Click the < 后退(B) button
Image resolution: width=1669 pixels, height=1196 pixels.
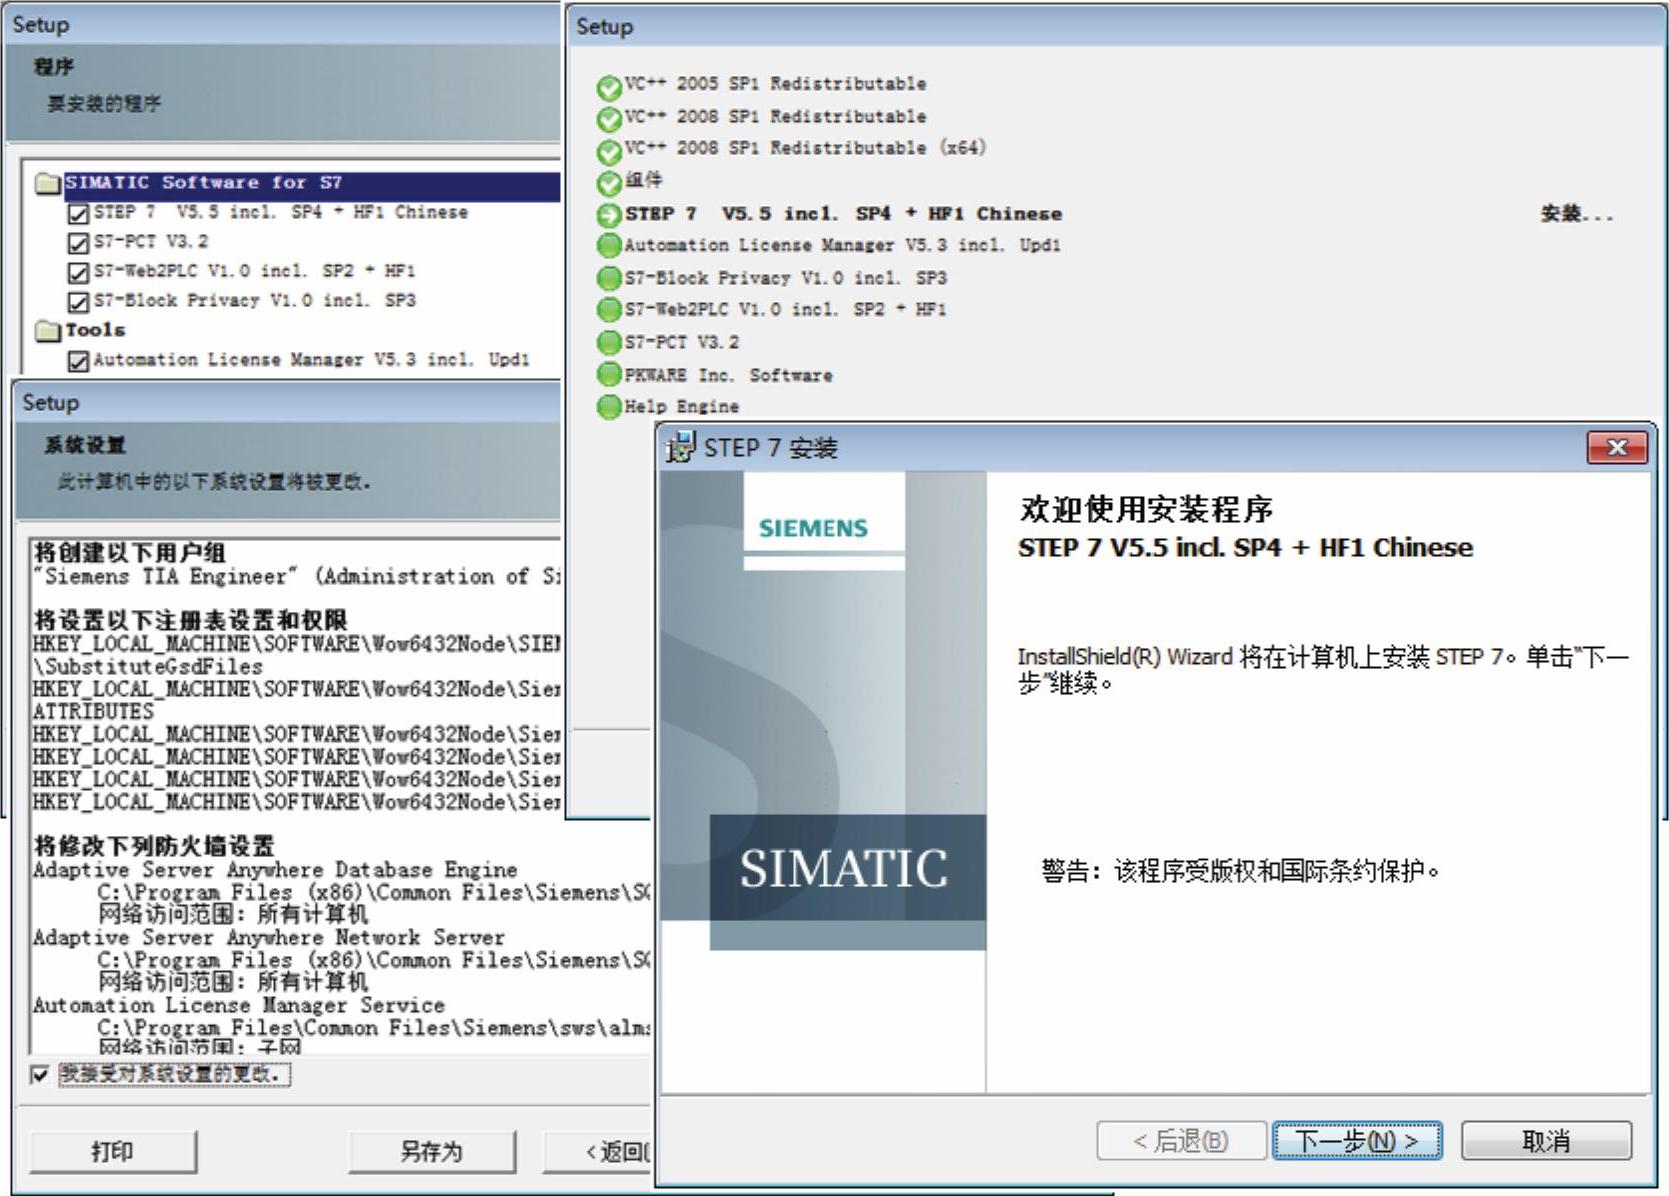click(1181, 1141)
